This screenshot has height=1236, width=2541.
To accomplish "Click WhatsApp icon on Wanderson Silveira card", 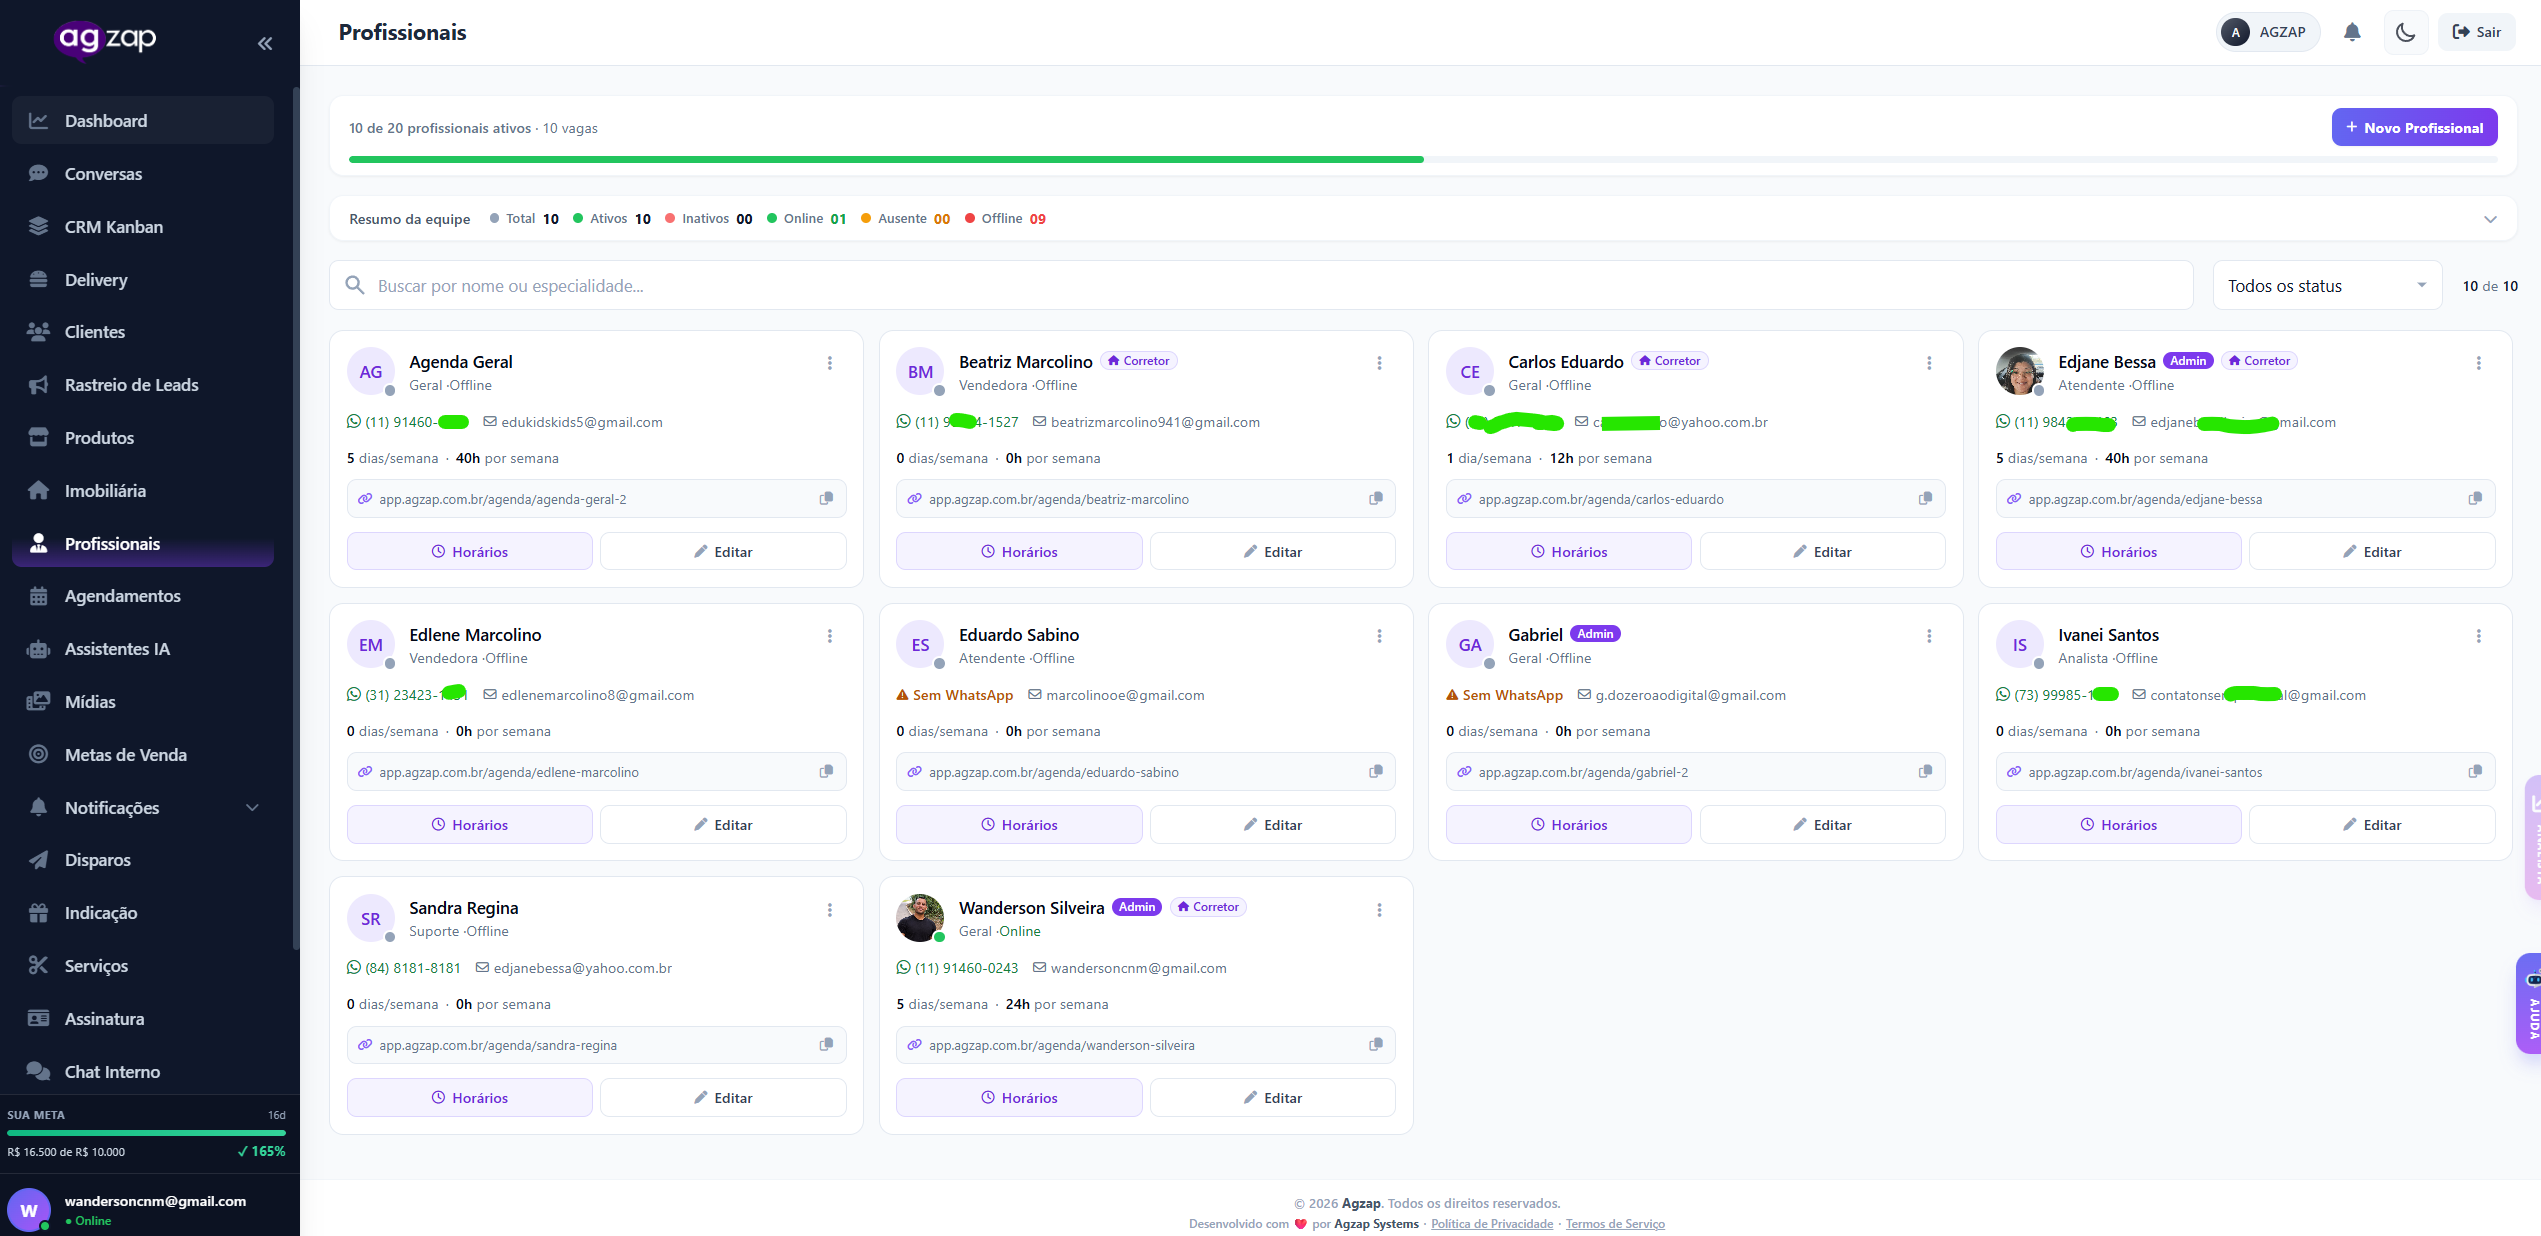I will pyautogui.click(x=904, y=968).
